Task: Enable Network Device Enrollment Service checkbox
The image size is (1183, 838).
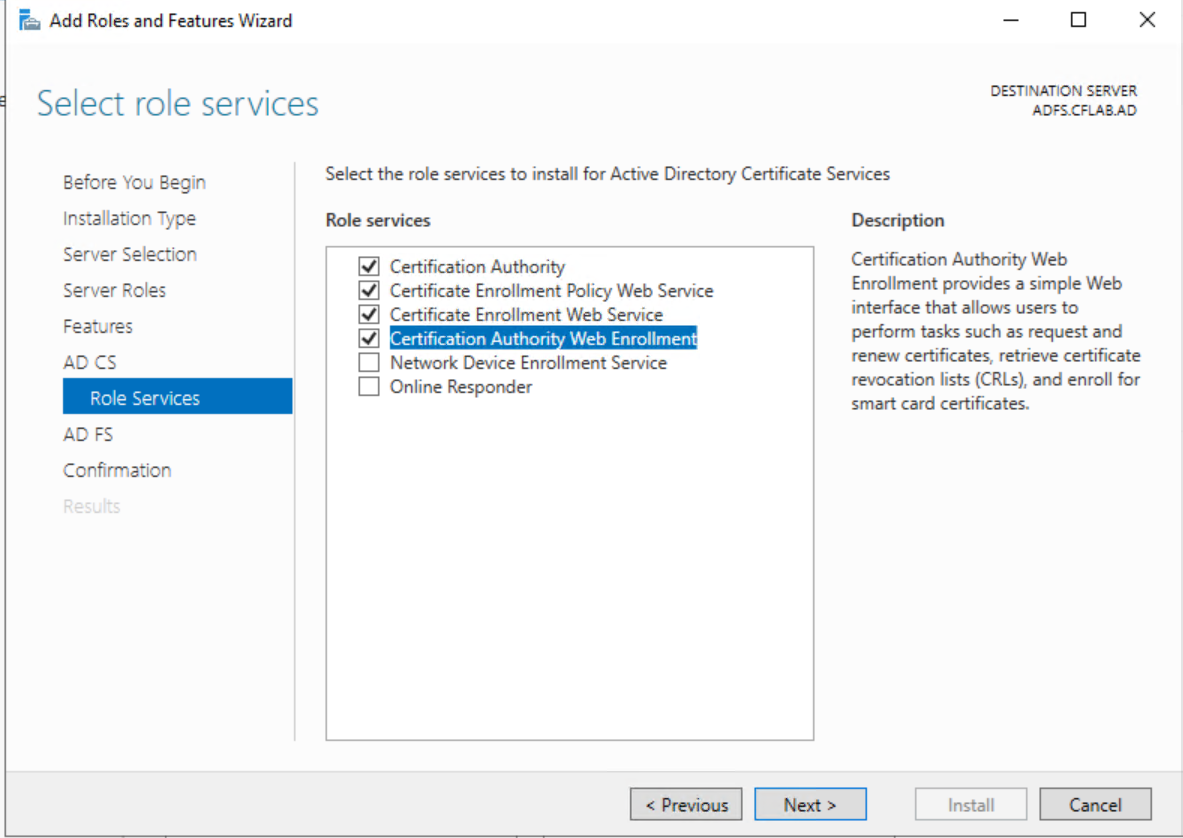Action: coord(369,363)
